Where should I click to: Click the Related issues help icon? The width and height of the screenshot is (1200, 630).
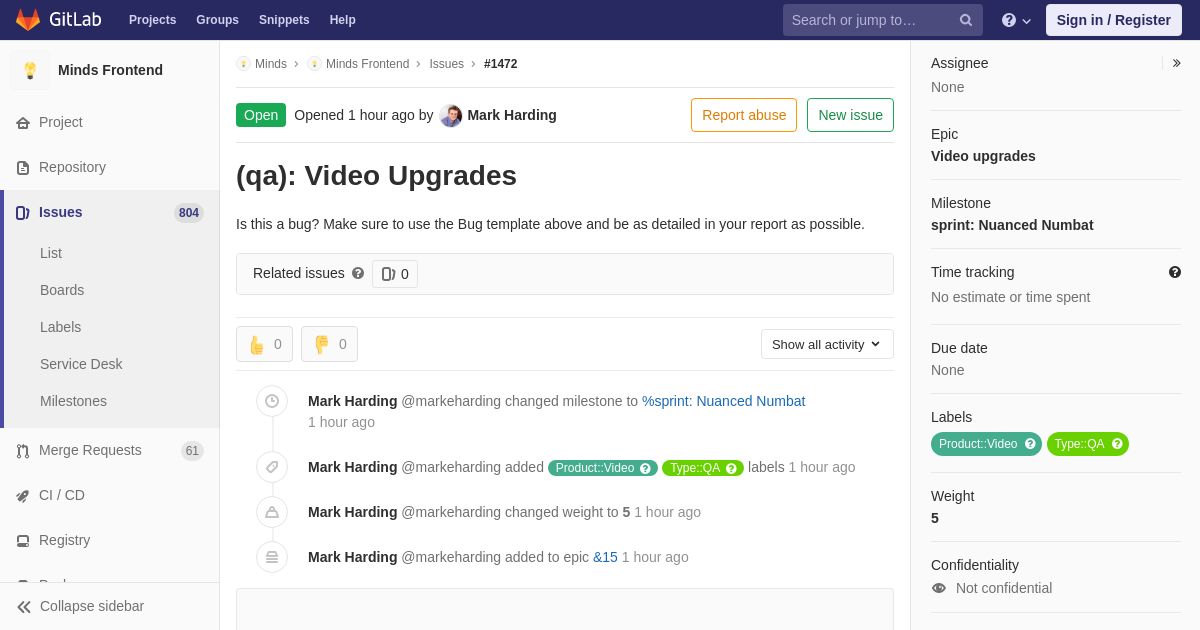coord(358,273)
